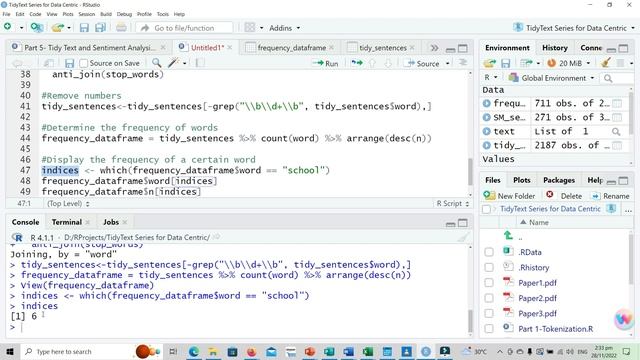
Task: Clear console broom icon
Action: click(463, 237)
